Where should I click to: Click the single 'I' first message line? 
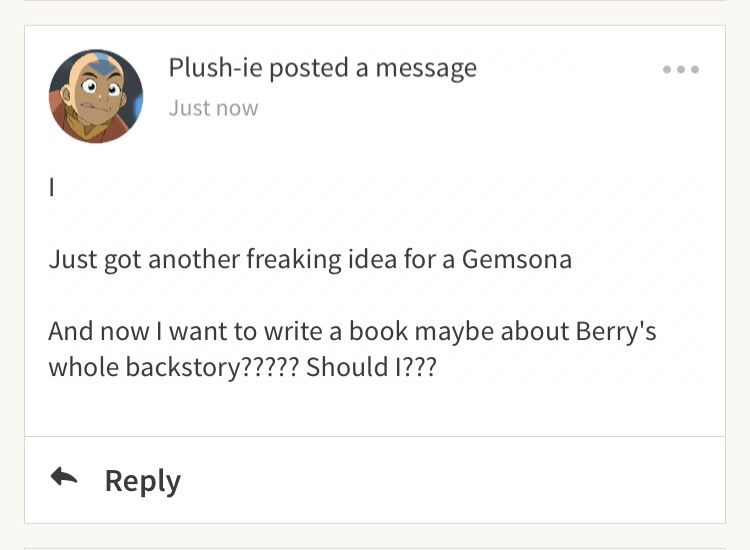pos(52,187)
